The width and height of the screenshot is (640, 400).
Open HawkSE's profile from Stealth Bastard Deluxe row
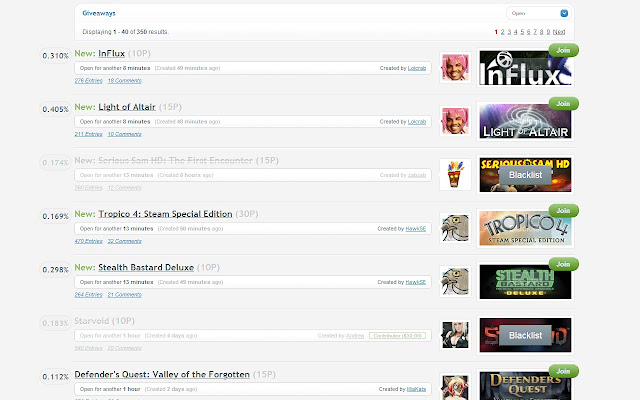pyautogui.click(x=416, y=282)
